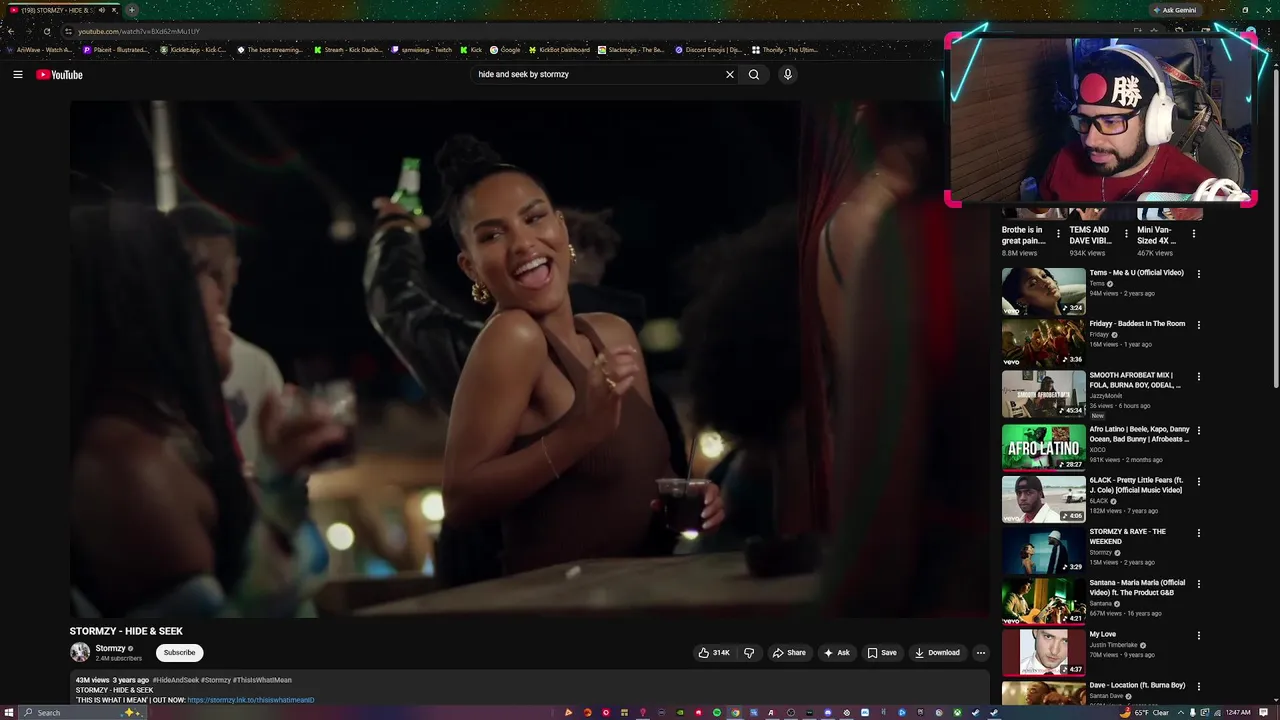Image resolution: width=1280 pixels, height=720 pixels.
Task: Open options menu for Smooth Afrobeat Mix
Action: [x=1199, y=377]
